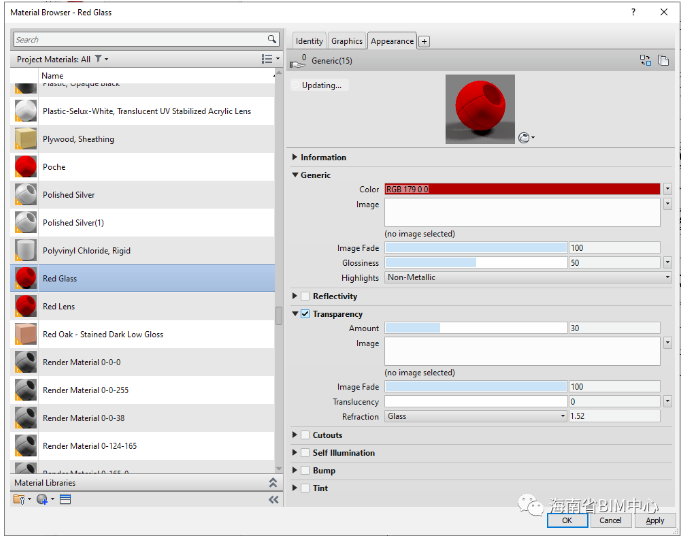This screenshot has height=539, width=688.
Task: Open the Generic Image options dropdown arrow
Action: 669,205
